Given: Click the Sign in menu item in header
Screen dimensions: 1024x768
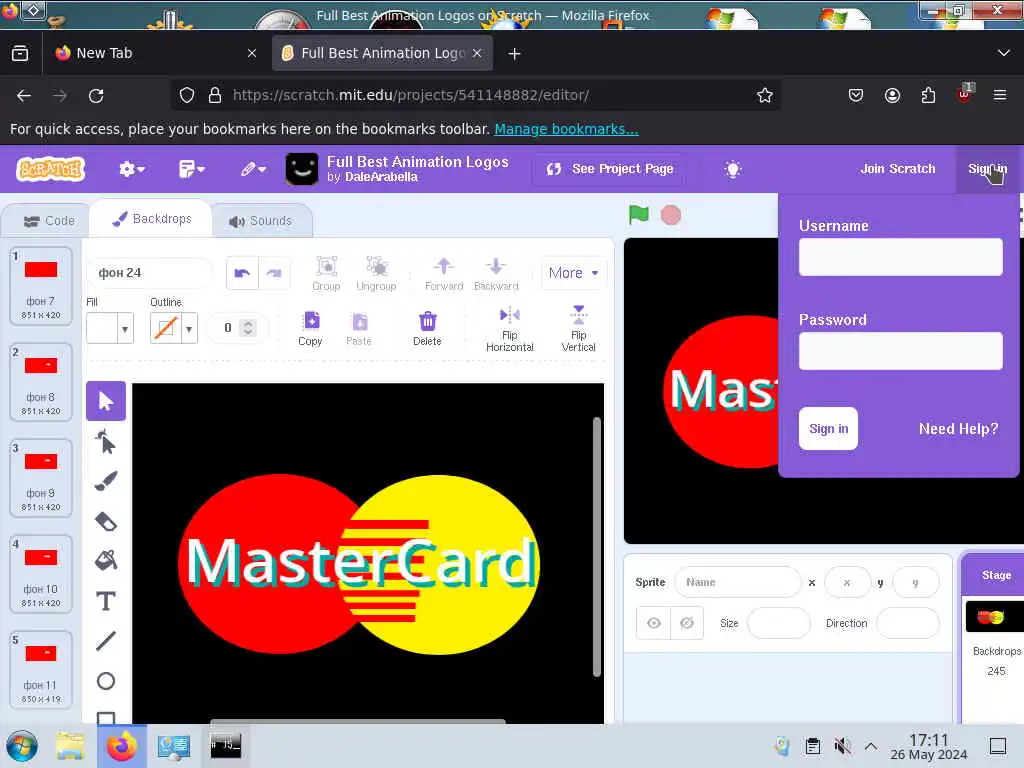Looking at the screenshot, I should pyautogui.click(x=987, y=169).
